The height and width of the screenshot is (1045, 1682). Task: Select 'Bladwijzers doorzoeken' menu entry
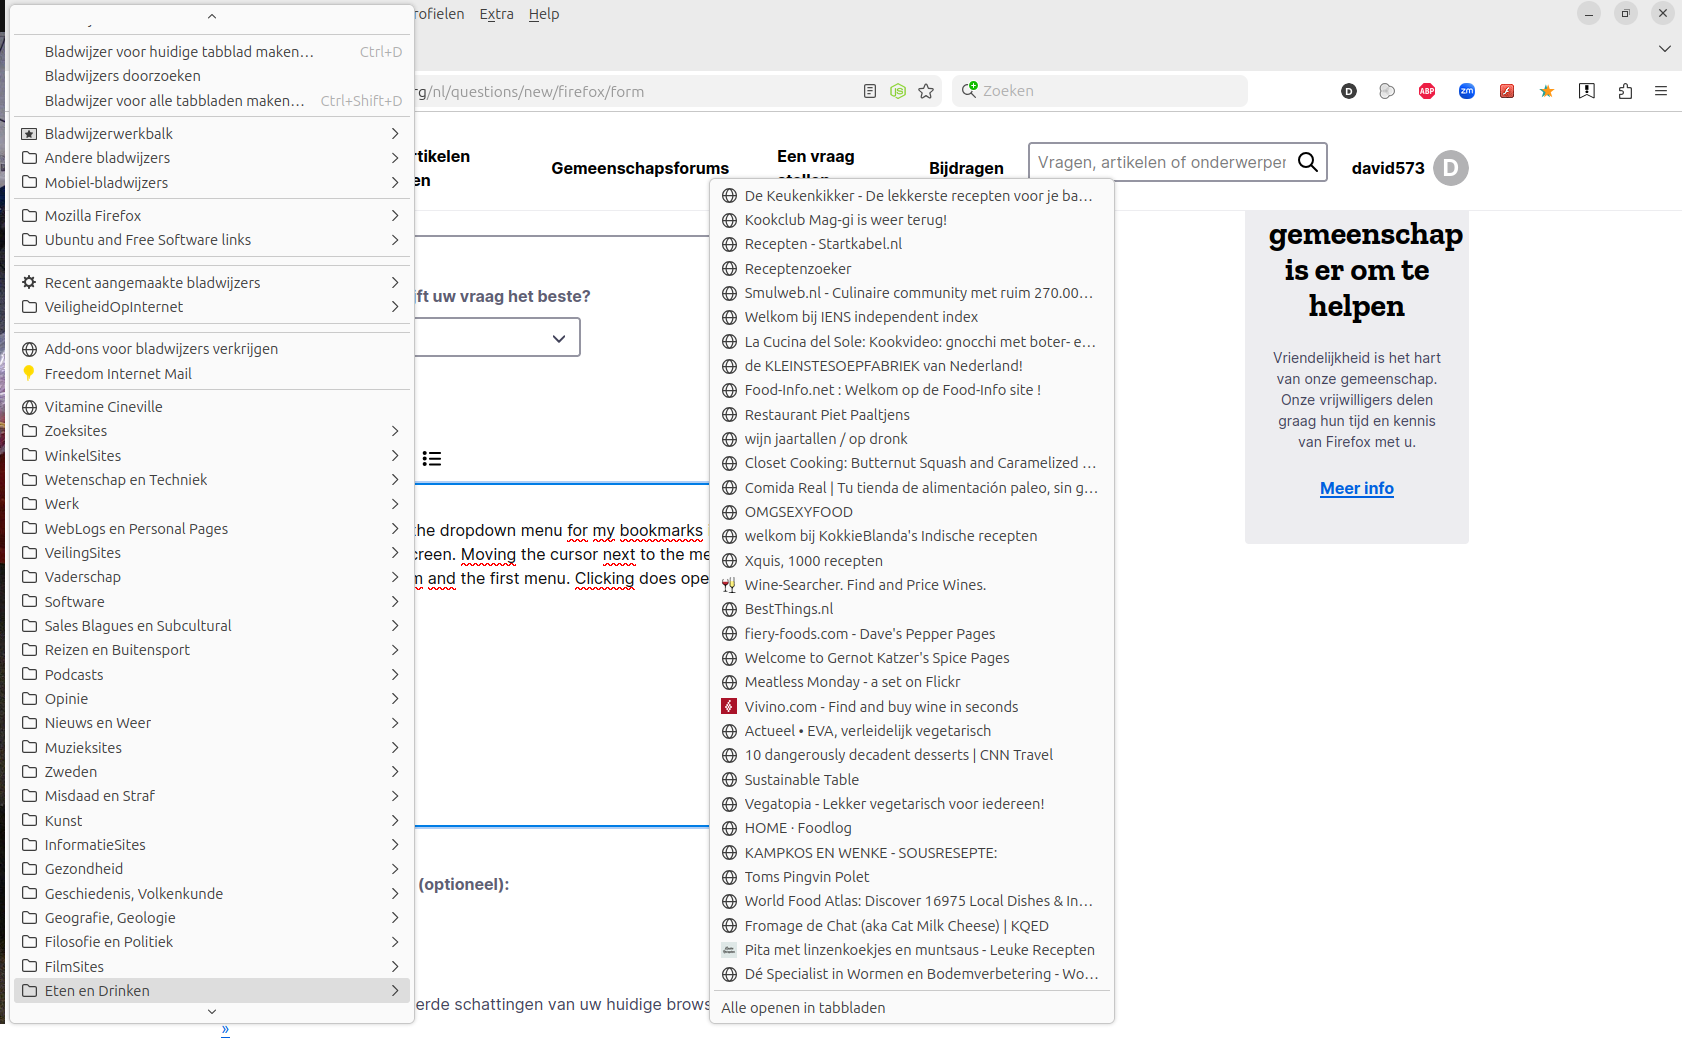tap(123, 76)
